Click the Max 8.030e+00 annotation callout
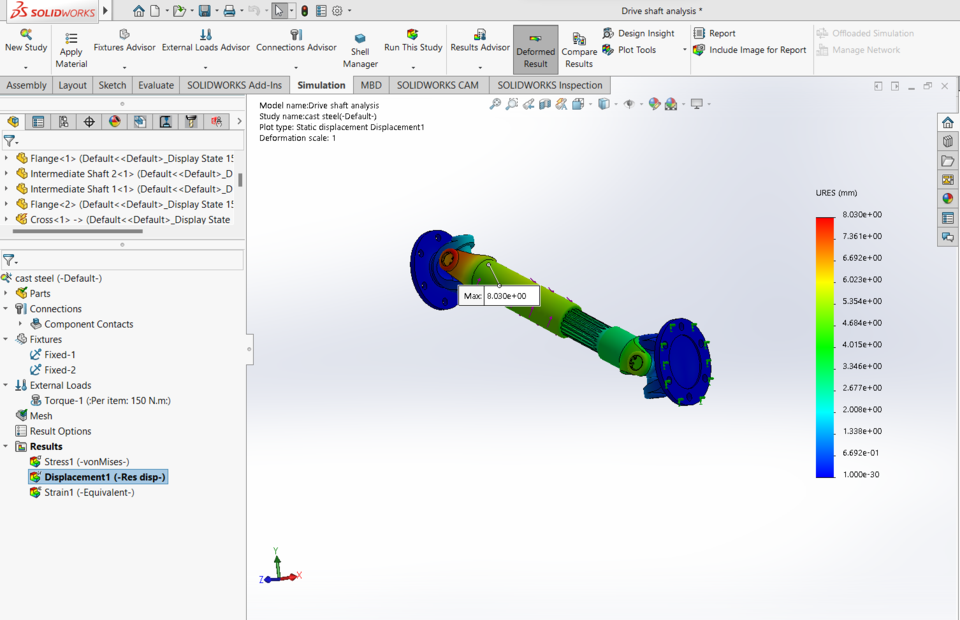Screen dimensions: 960x620 [502, 296]
